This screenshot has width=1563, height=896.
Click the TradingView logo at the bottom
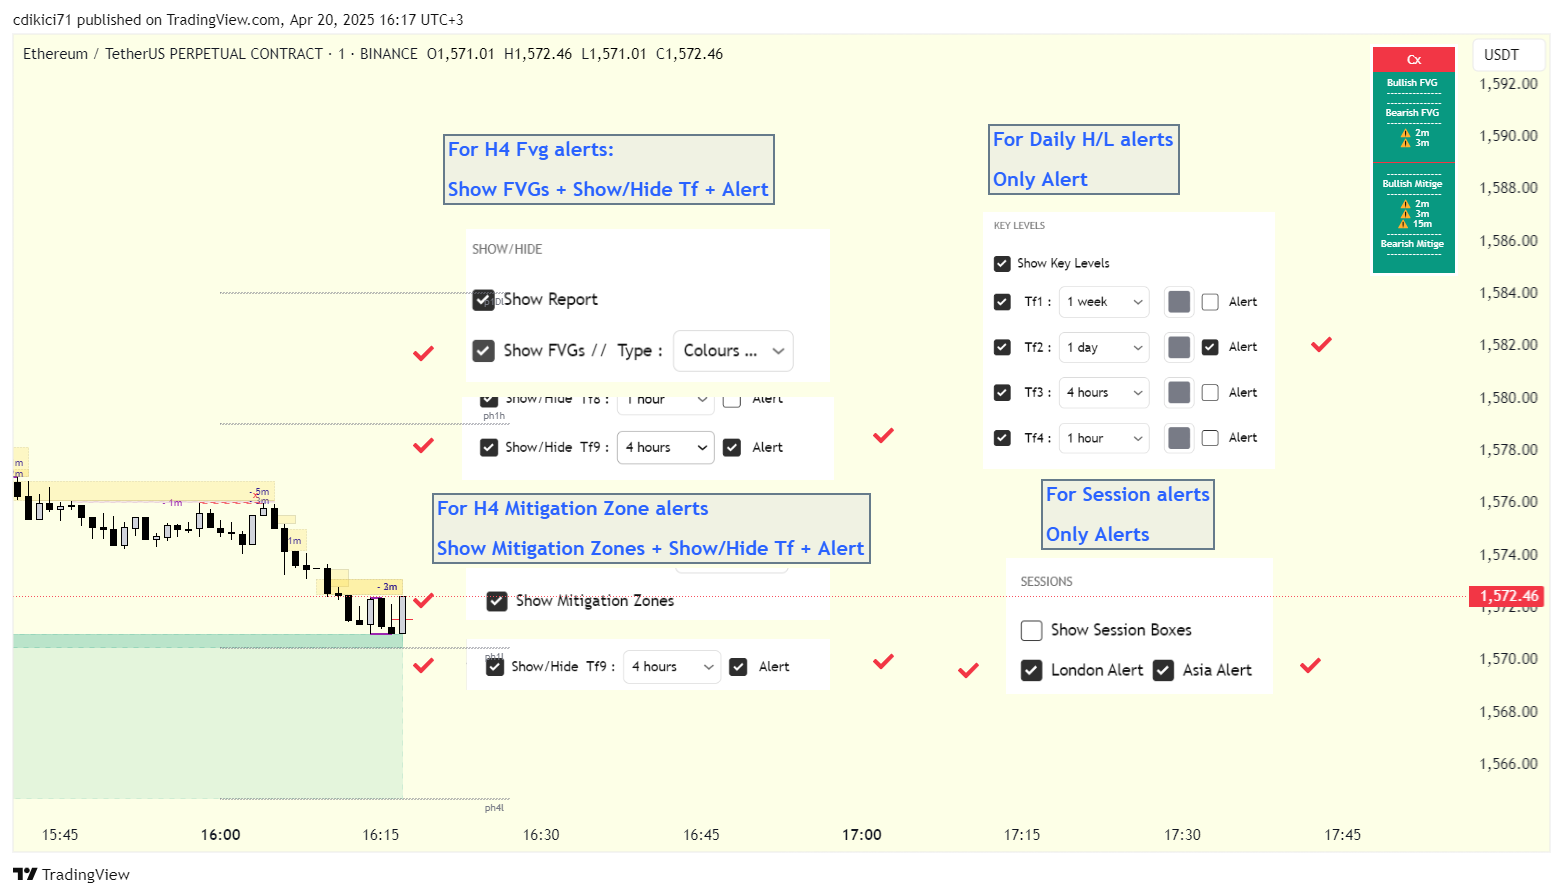tap(71, 874)
